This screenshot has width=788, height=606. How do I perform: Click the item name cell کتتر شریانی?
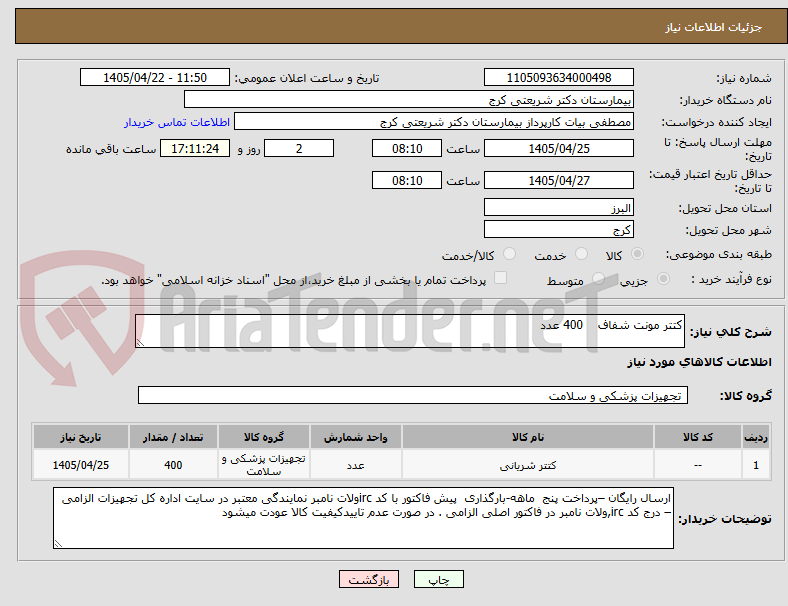[x=528, y=465]
